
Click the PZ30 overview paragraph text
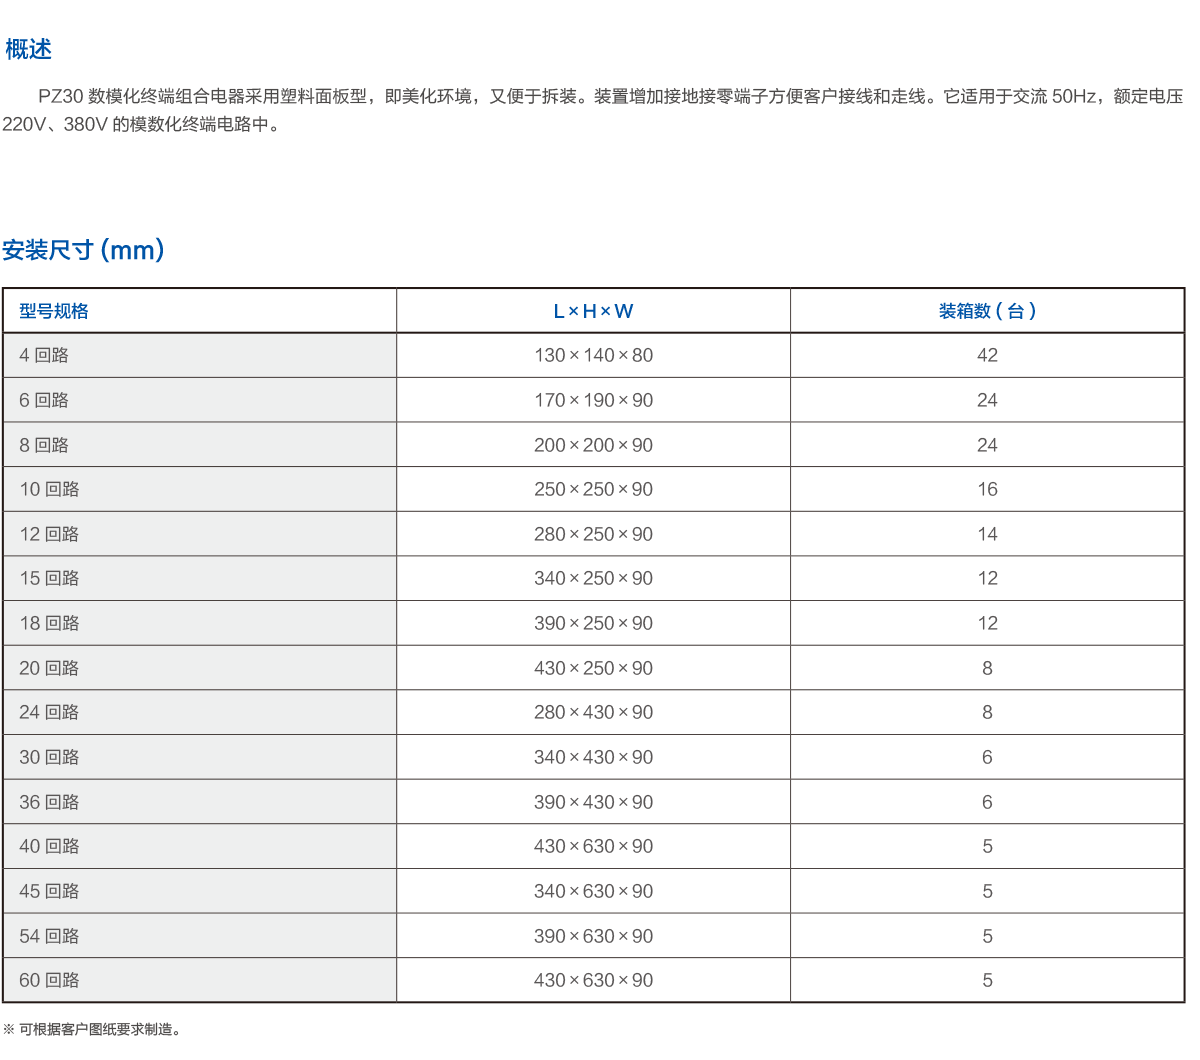coord(593,110)
